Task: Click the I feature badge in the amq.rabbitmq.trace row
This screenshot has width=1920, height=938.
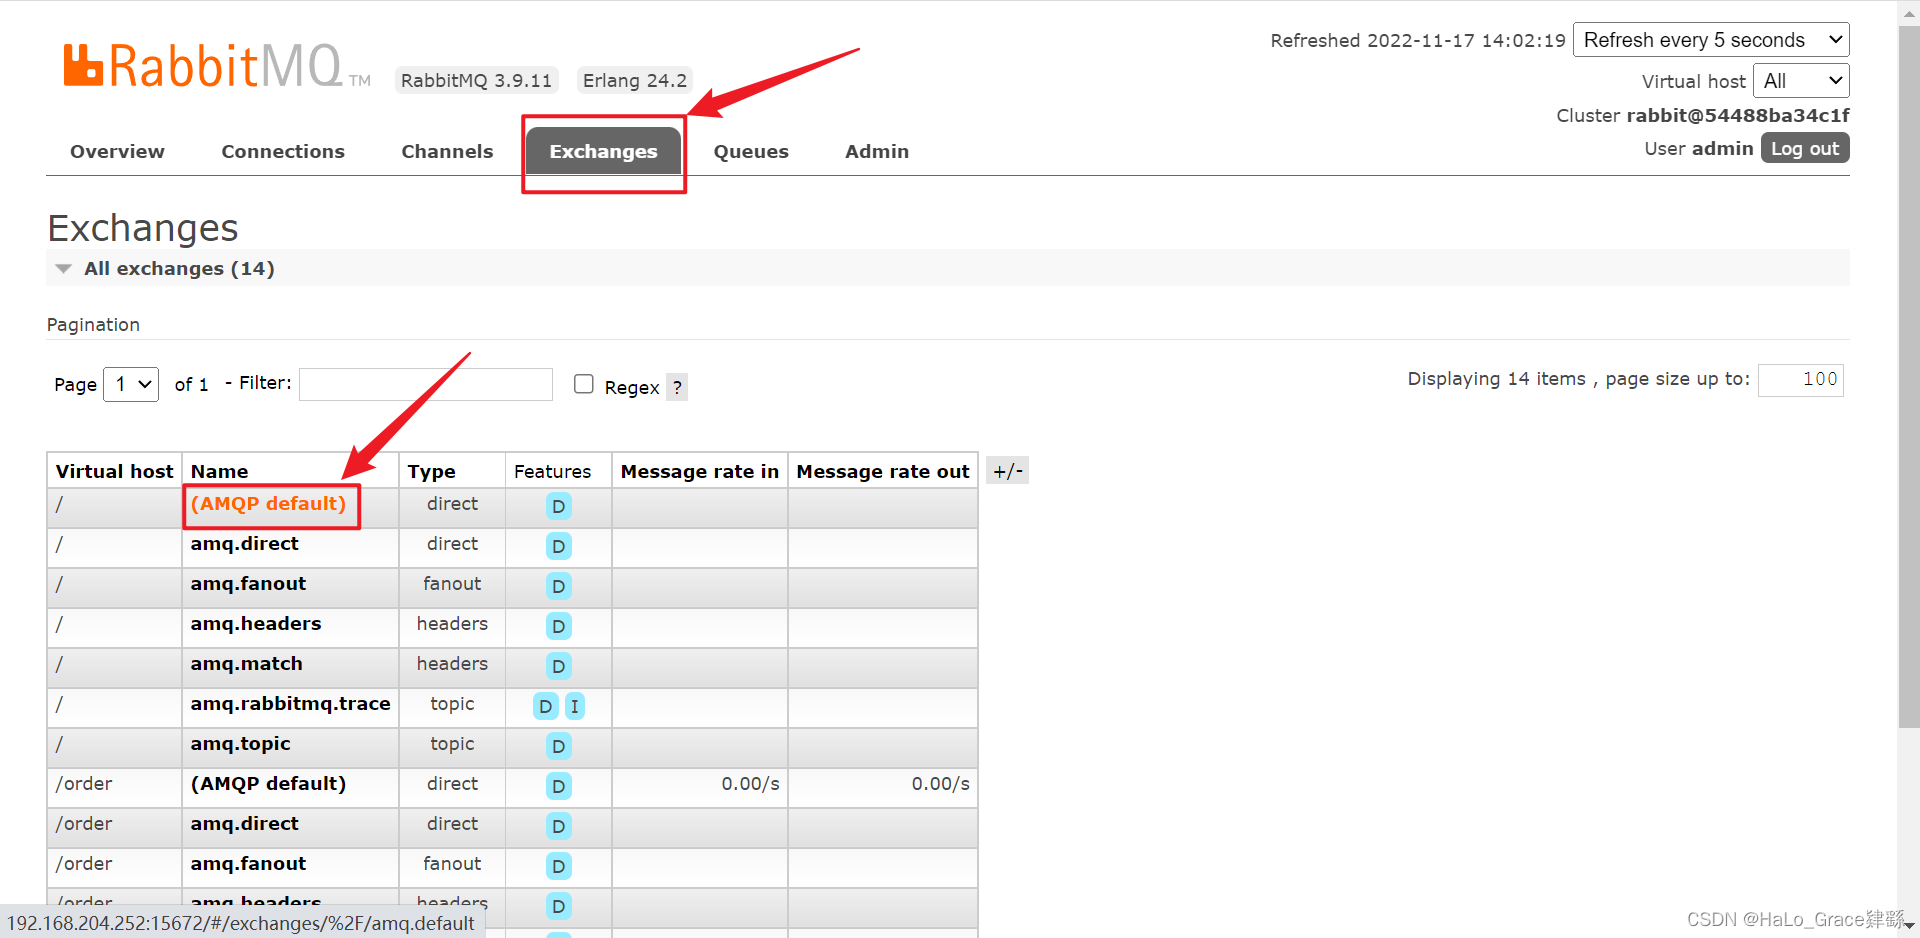Action: (574, 706)
